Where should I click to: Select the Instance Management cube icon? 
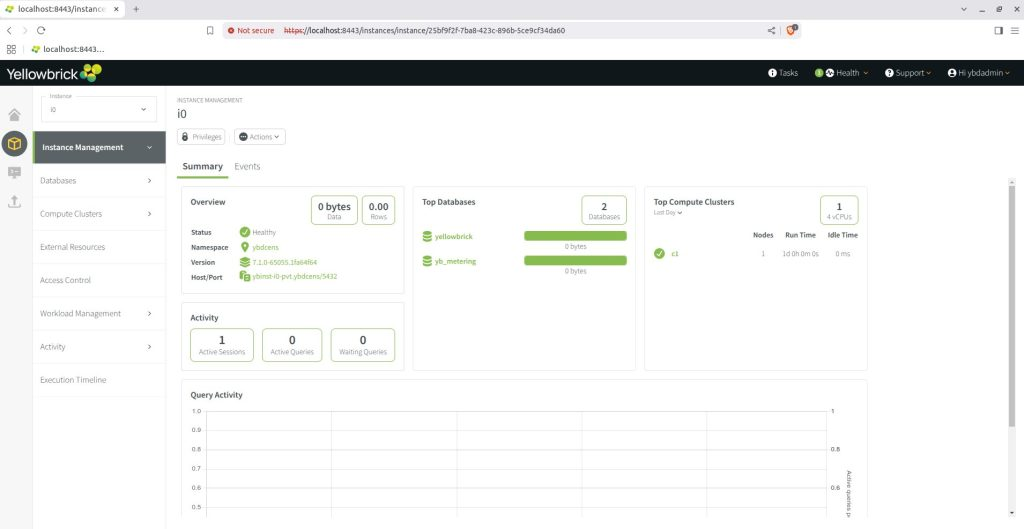[x=14, y=144]
